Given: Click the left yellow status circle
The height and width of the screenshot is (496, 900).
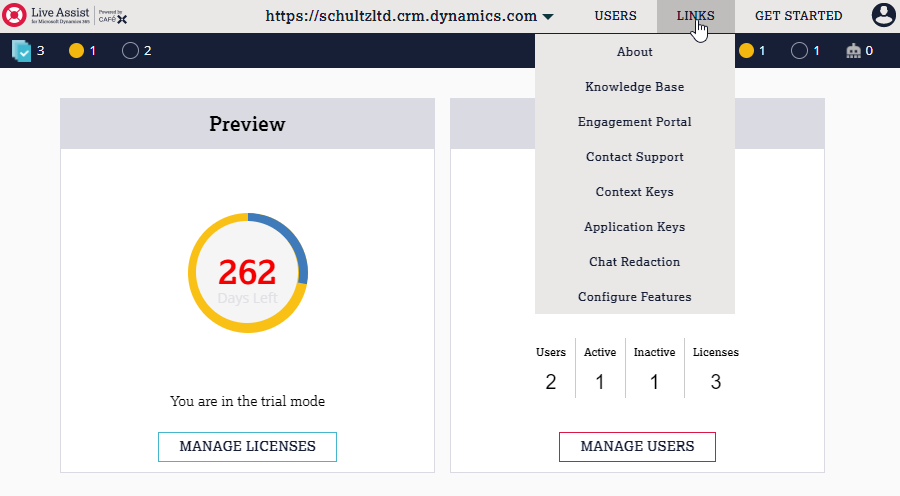Looking at the screenshot, I should [x=76, y=51].
